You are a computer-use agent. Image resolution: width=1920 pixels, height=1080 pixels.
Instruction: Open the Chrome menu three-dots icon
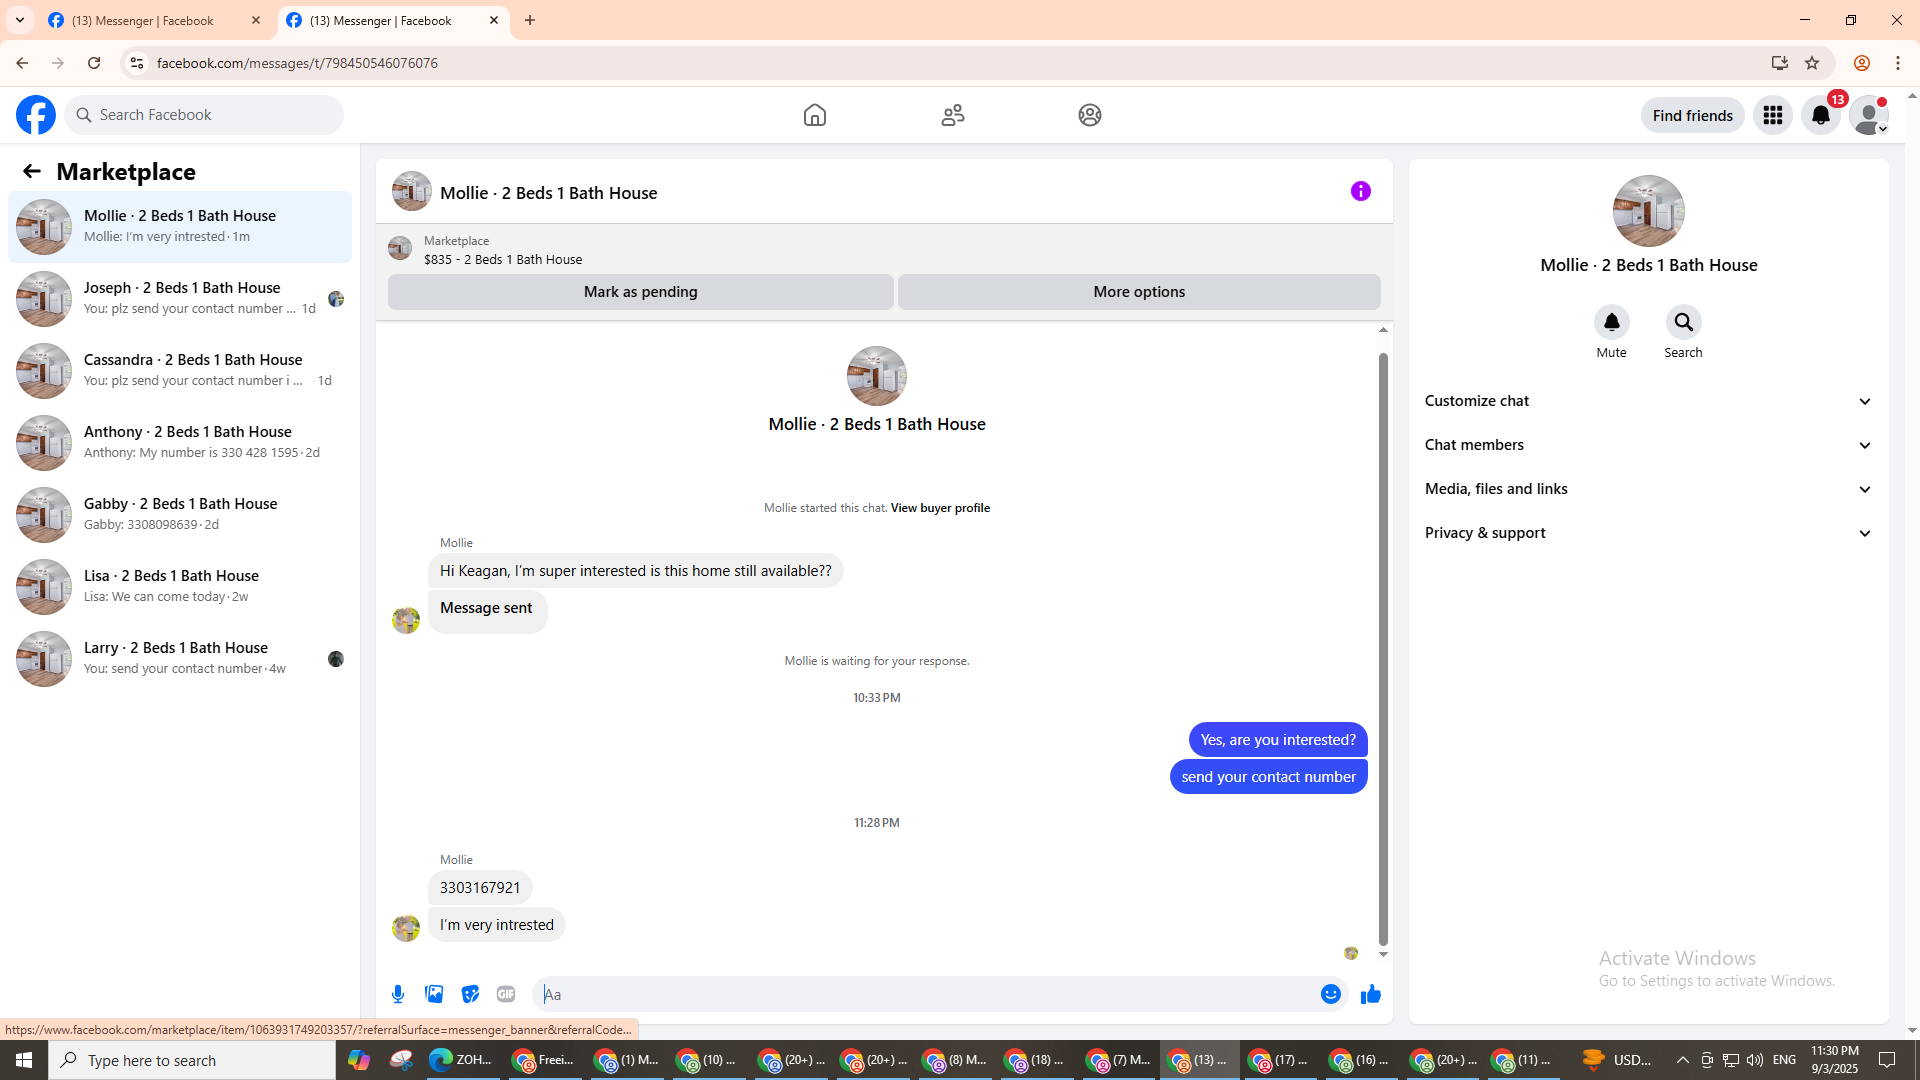pyautogui.click(x=1898, y=63)
